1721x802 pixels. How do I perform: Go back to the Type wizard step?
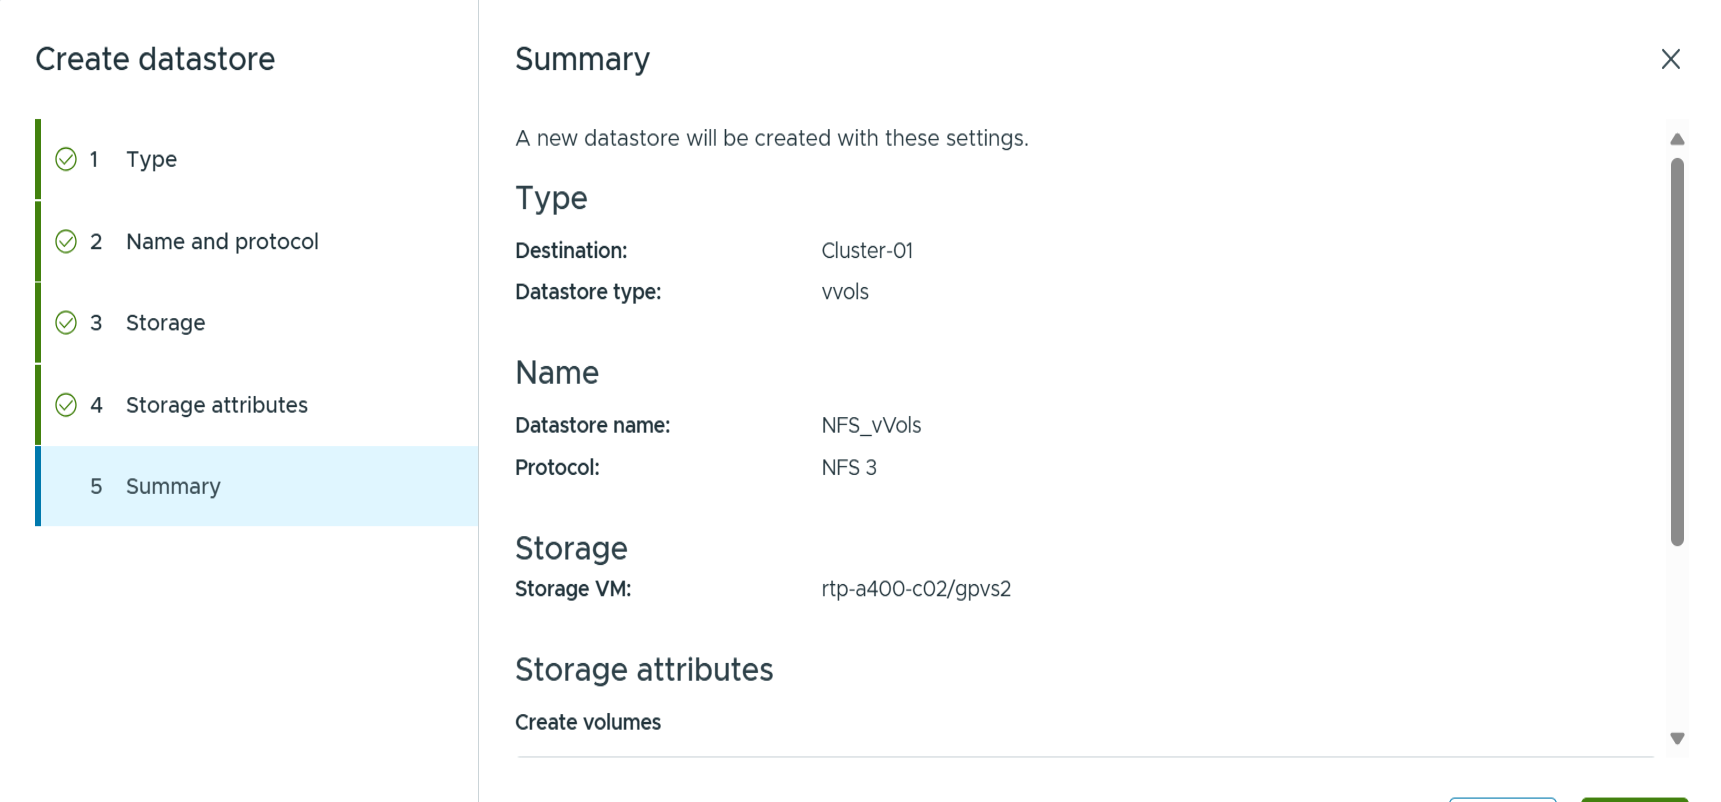coord(151,159)
